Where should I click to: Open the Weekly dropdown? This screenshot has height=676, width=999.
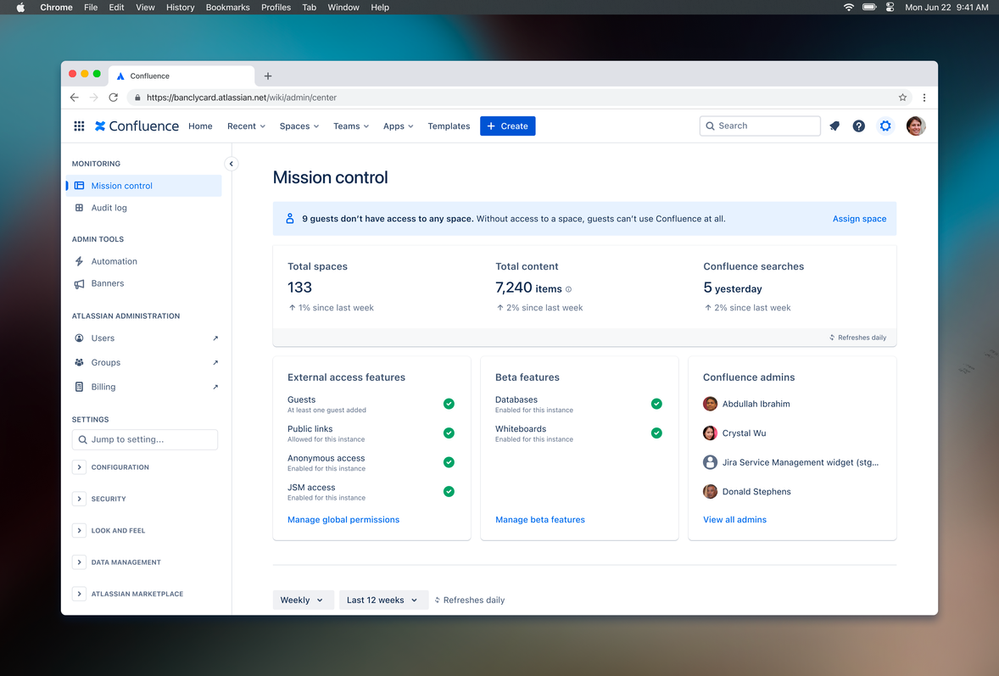point(302,600)
